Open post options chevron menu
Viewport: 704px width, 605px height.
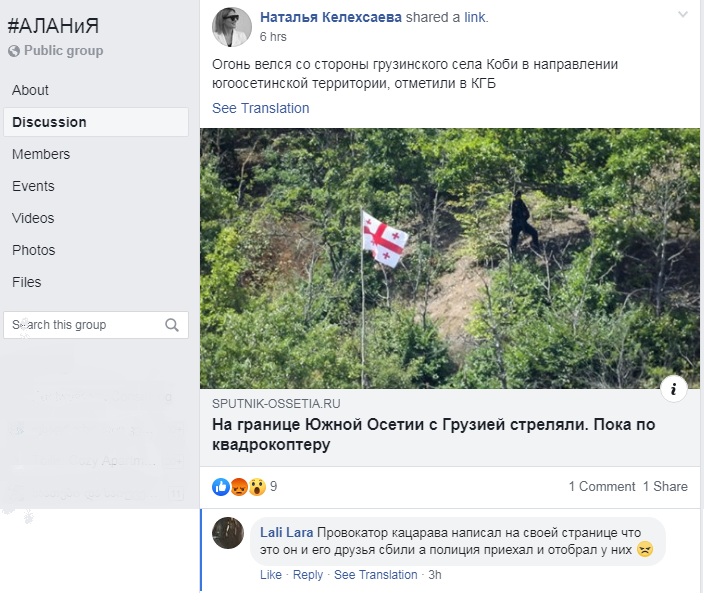tap(683, 15)
